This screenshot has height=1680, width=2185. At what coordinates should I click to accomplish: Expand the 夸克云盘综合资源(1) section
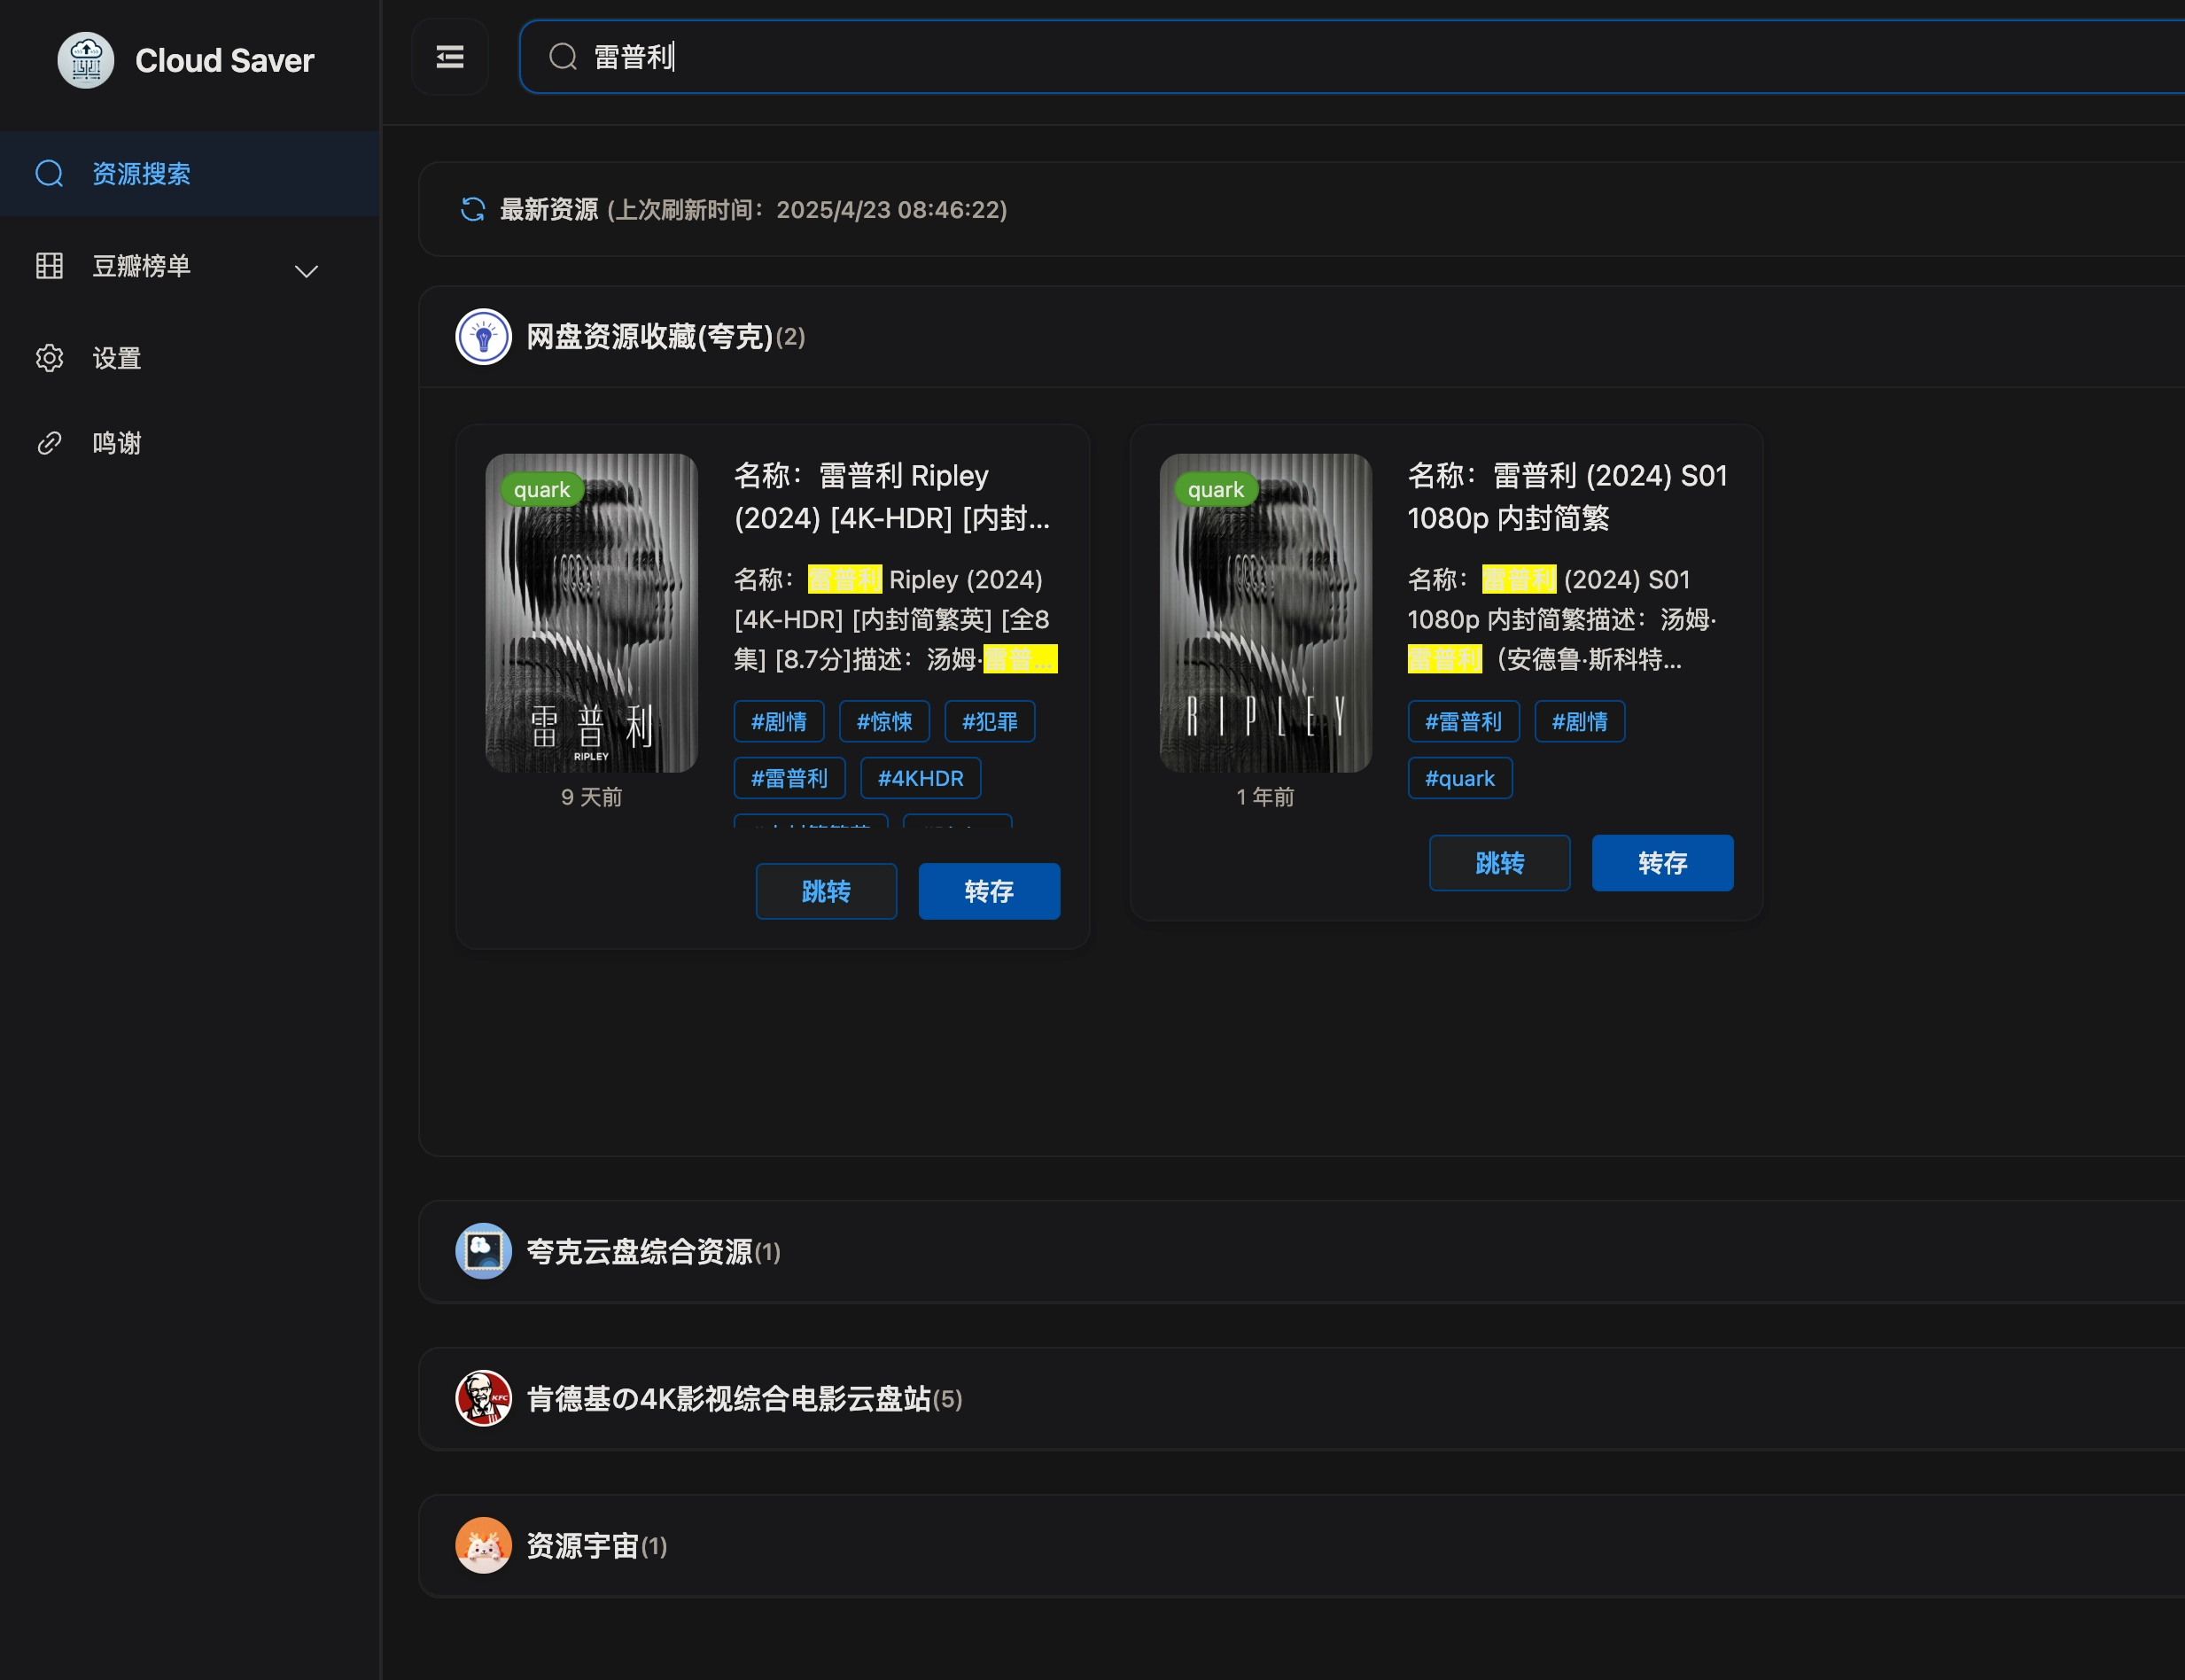coord(1301,1251)
